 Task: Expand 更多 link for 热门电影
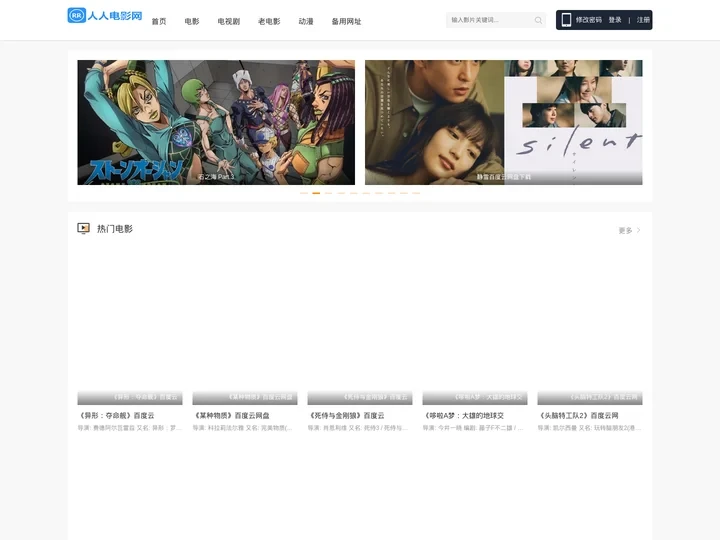pos(629,230)
